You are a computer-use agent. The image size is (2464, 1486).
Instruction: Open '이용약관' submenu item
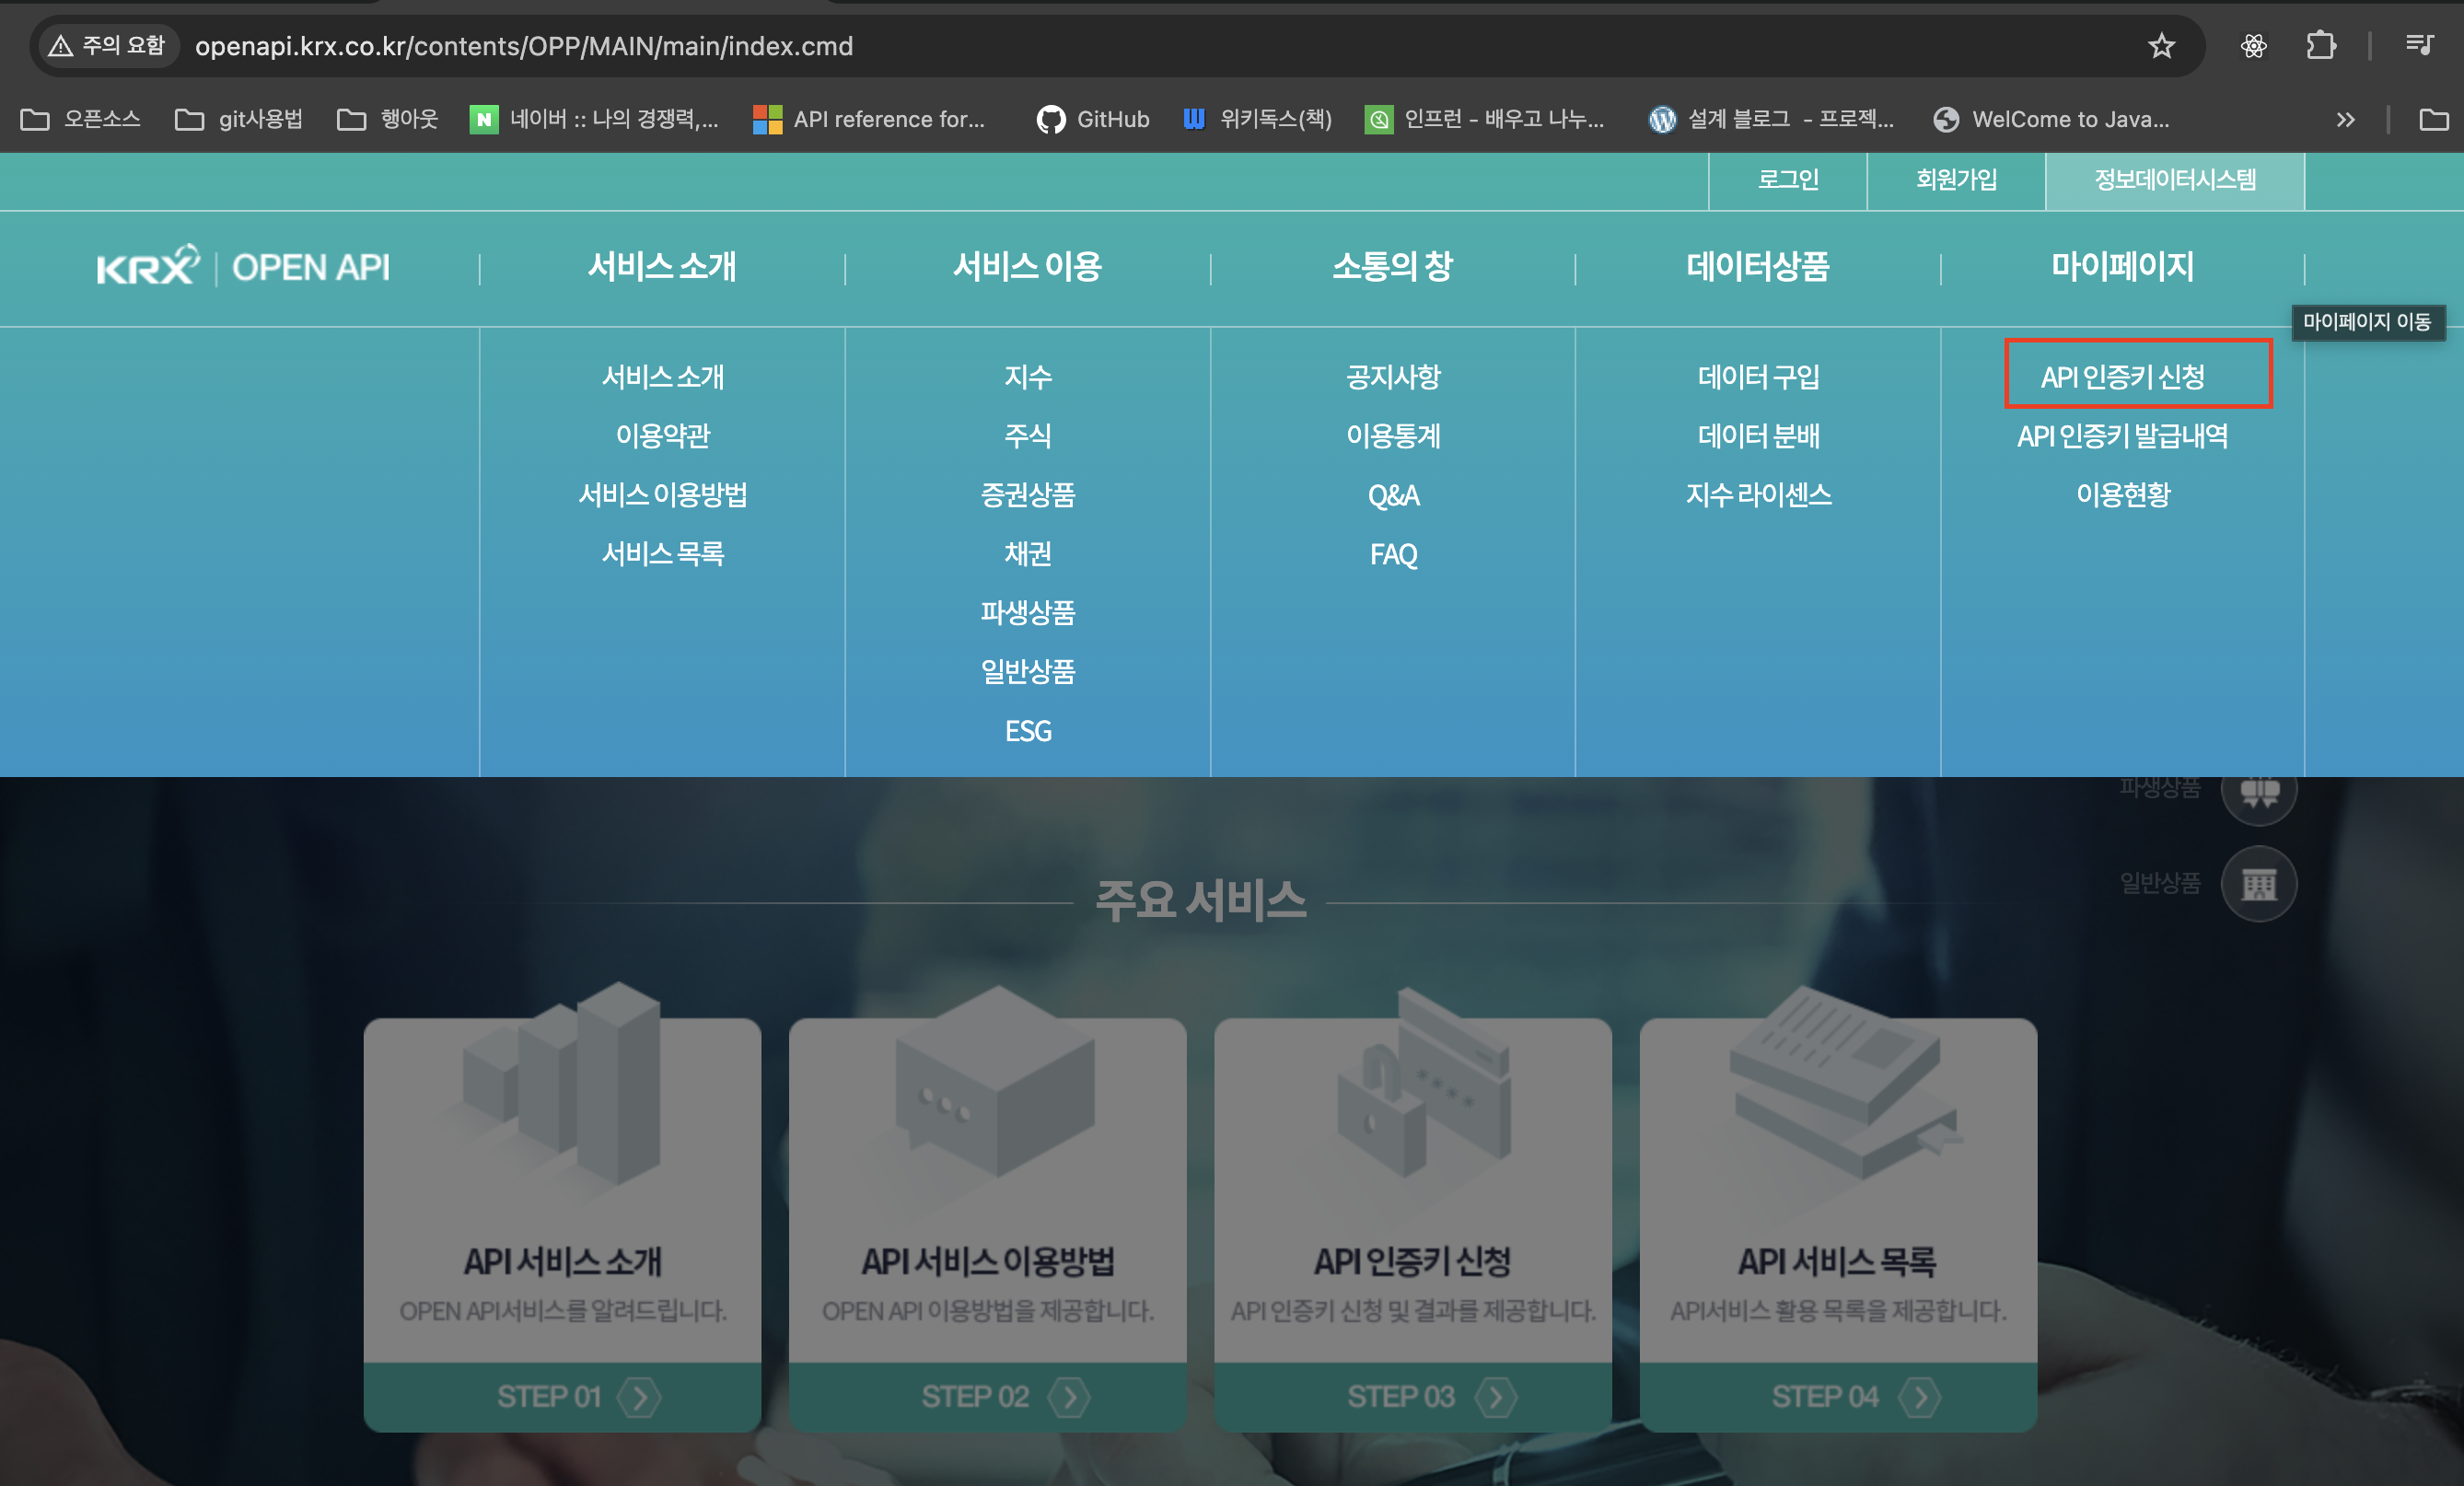click(662, 436)
